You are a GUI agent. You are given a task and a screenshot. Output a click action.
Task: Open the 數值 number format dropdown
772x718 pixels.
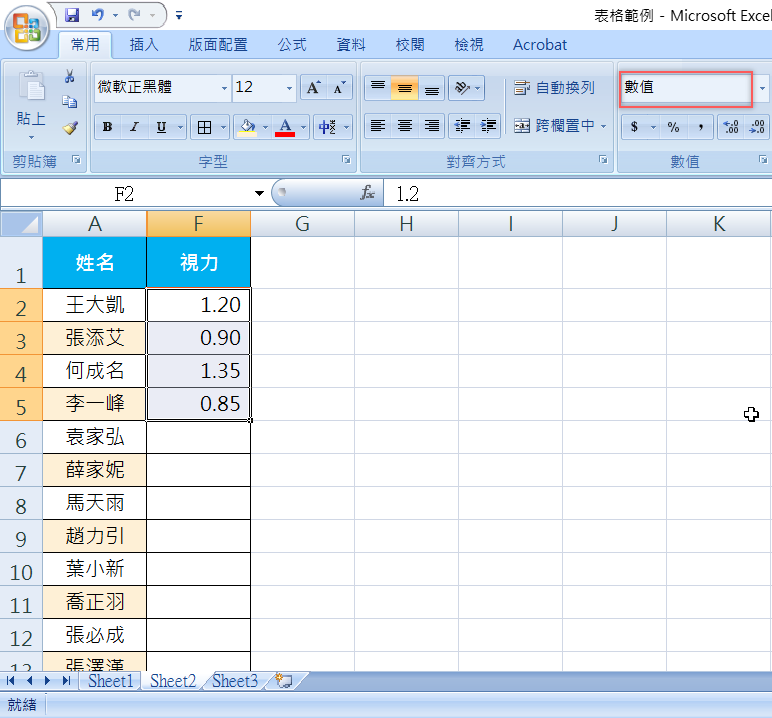point(762,88)
